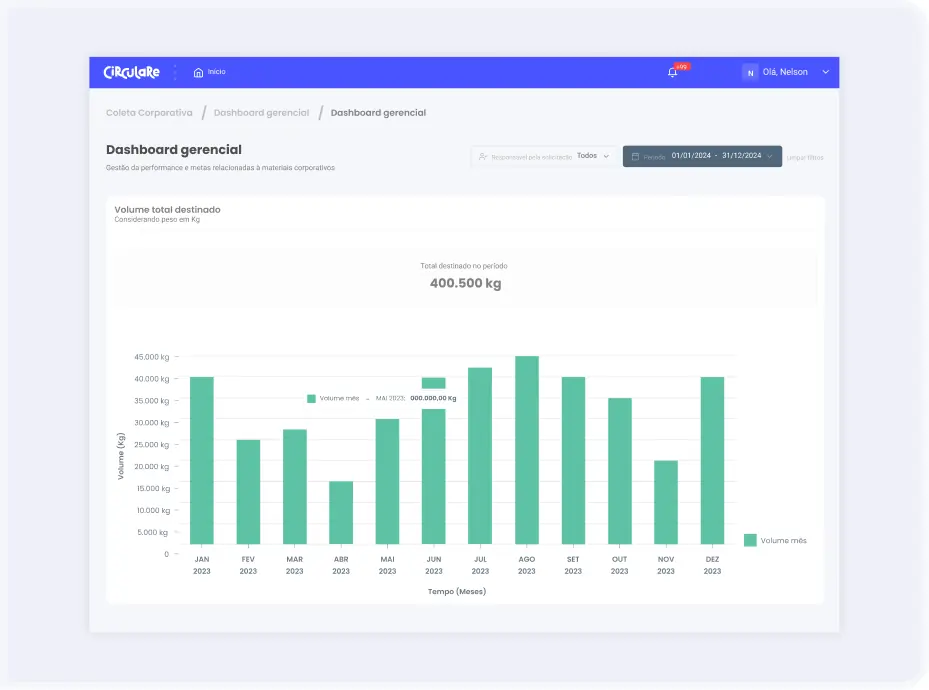Screen dimensions: 929x690
Task: Click the Início menu label
Action: pyautogui.click(x=216, y=72)
